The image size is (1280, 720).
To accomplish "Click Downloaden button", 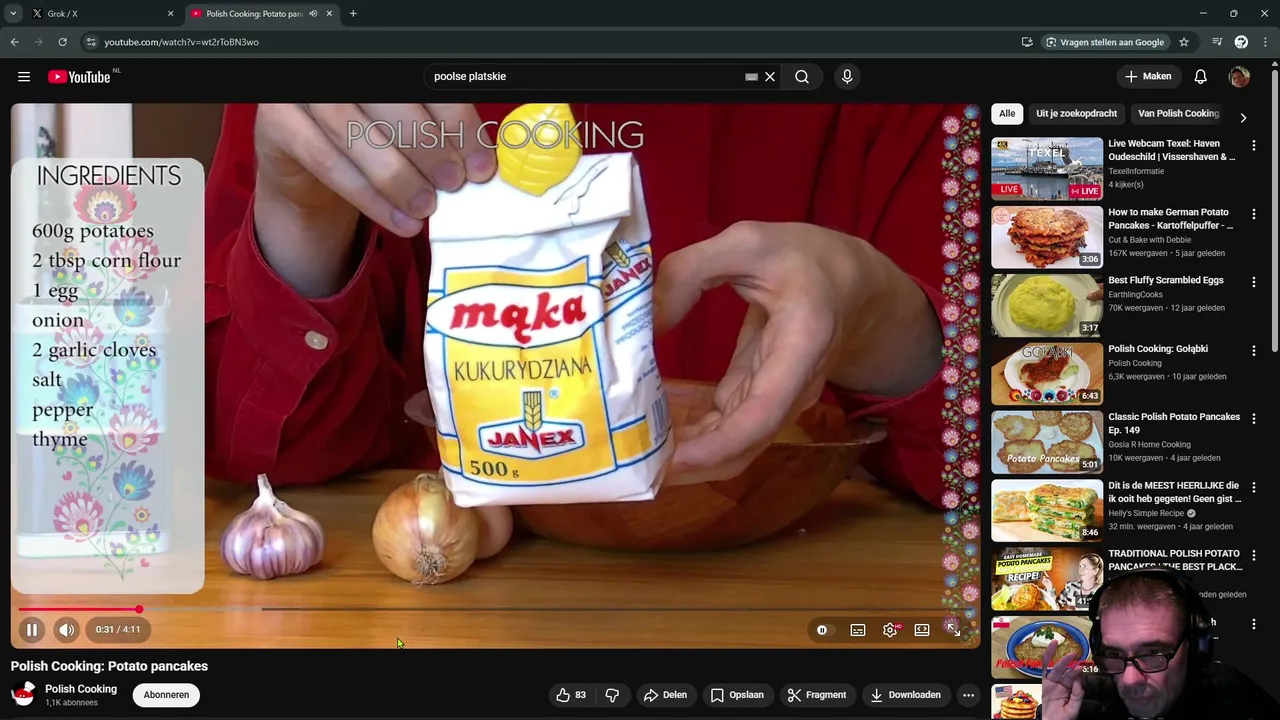I will tap(905, 695).
